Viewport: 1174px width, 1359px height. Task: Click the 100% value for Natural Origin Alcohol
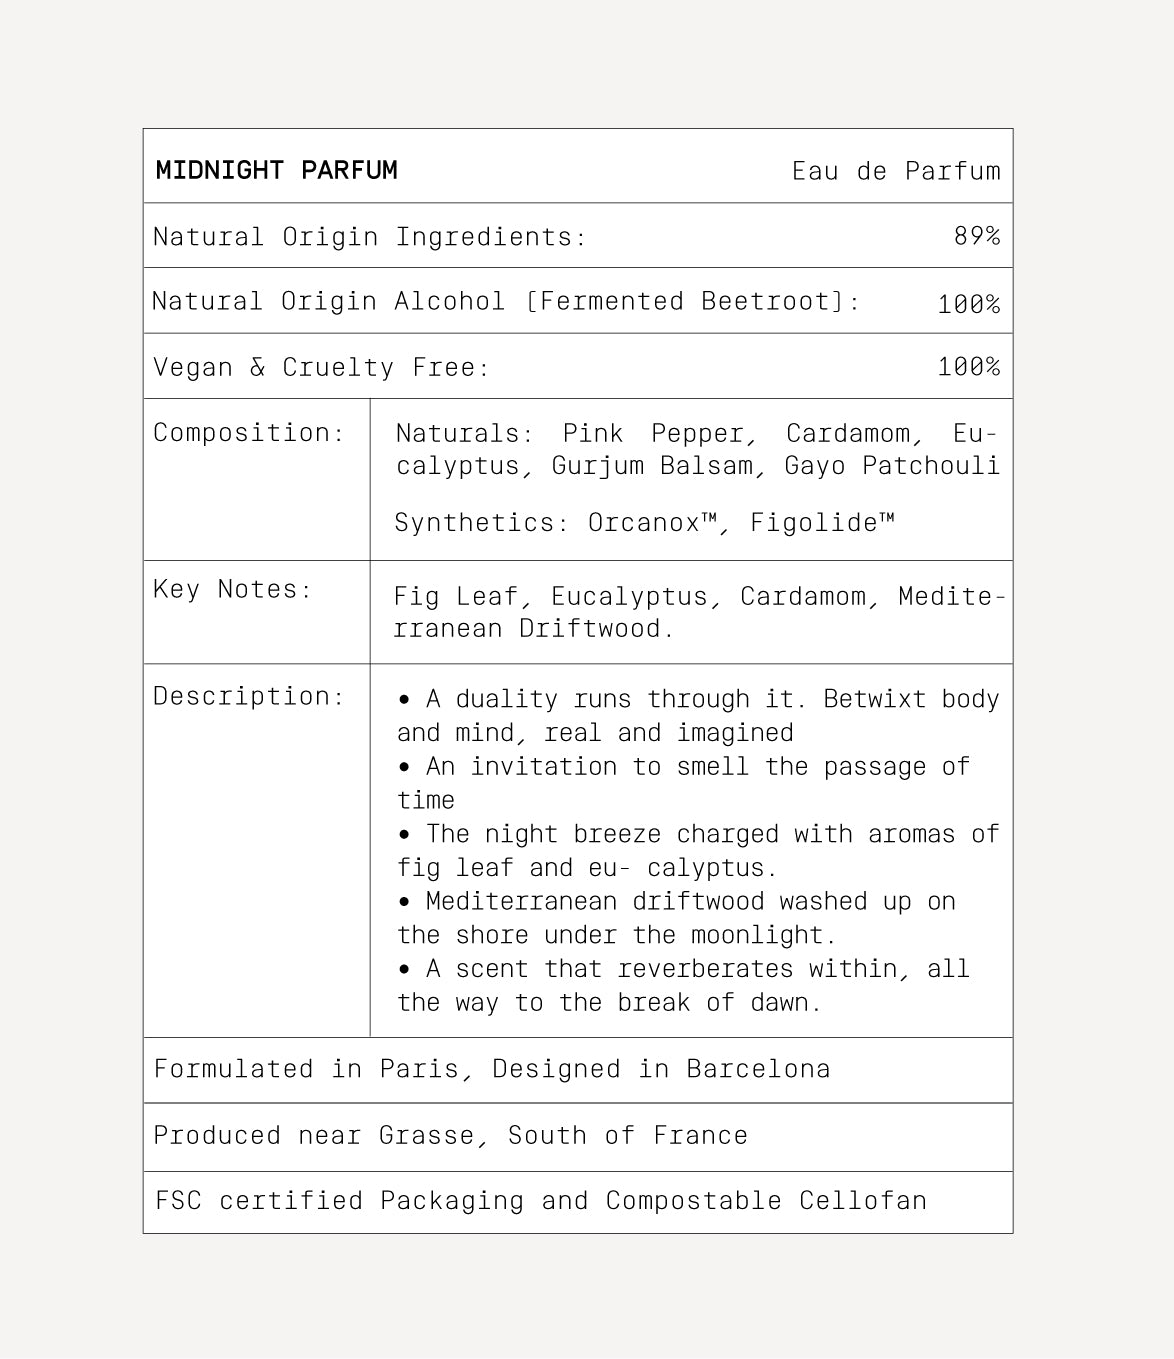click(968, 304)
